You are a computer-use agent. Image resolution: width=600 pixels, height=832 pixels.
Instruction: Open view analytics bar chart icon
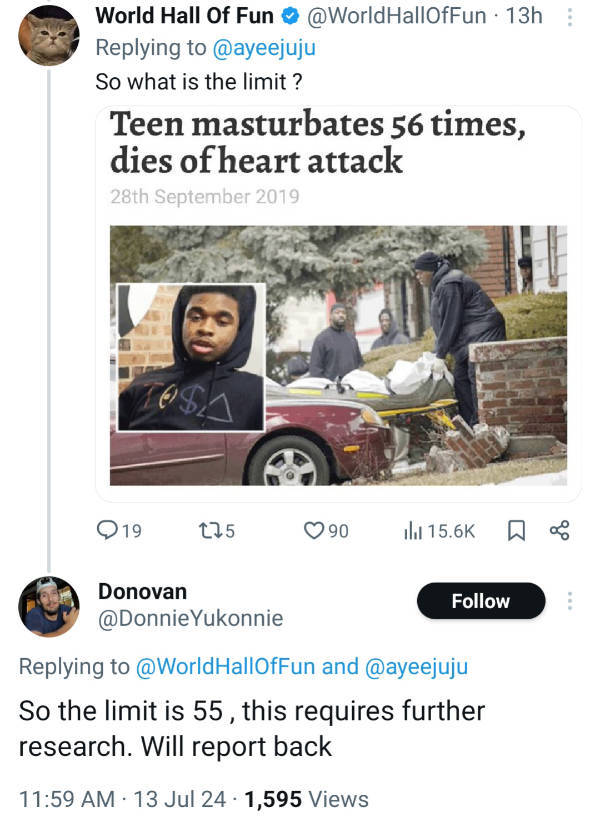click(411, 531)
